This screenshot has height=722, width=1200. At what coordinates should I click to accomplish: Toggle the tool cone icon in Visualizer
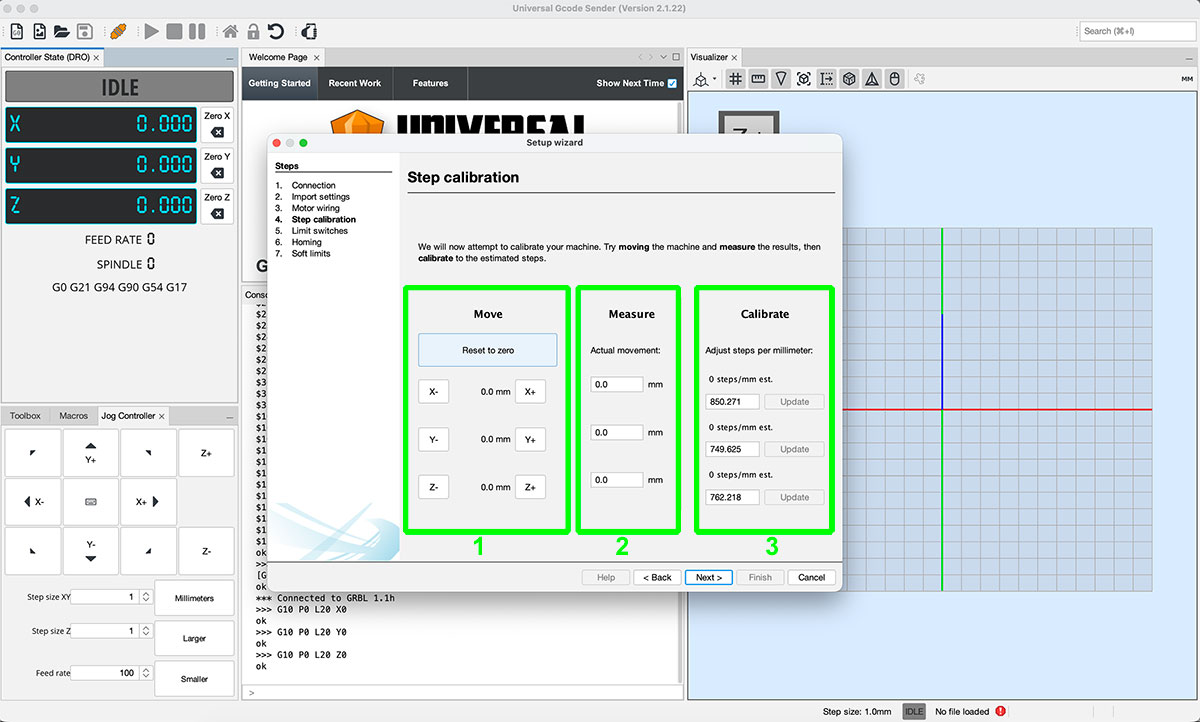pyautogui.click(x=781, y=79)
